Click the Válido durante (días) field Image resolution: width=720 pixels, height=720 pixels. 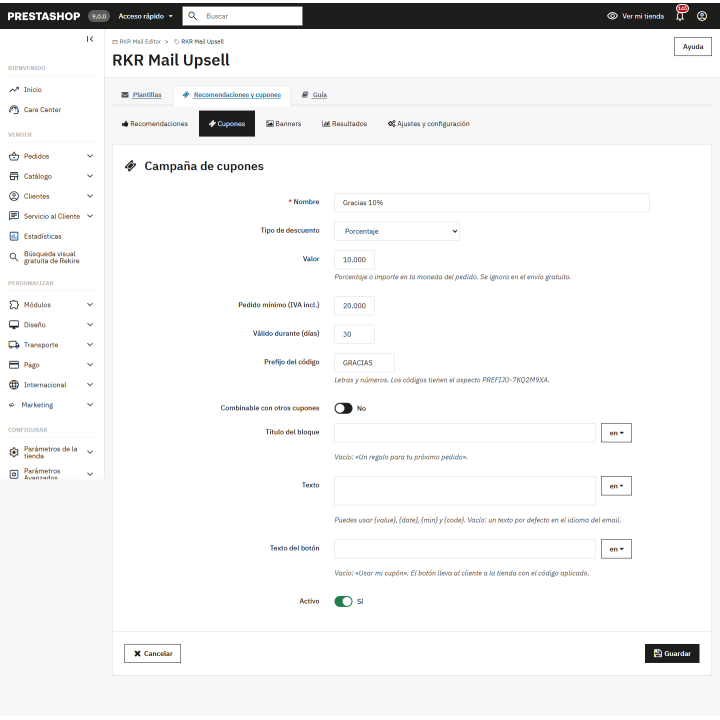tap(354, 334)
